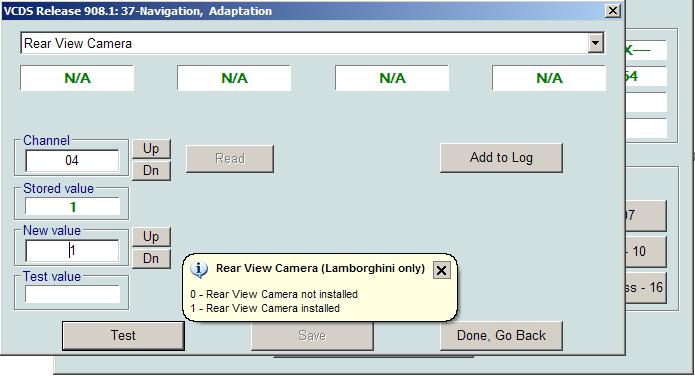Click the first N/A measurement box
The width and height of the screenshot is (695, 376).
tap(77, 78)
